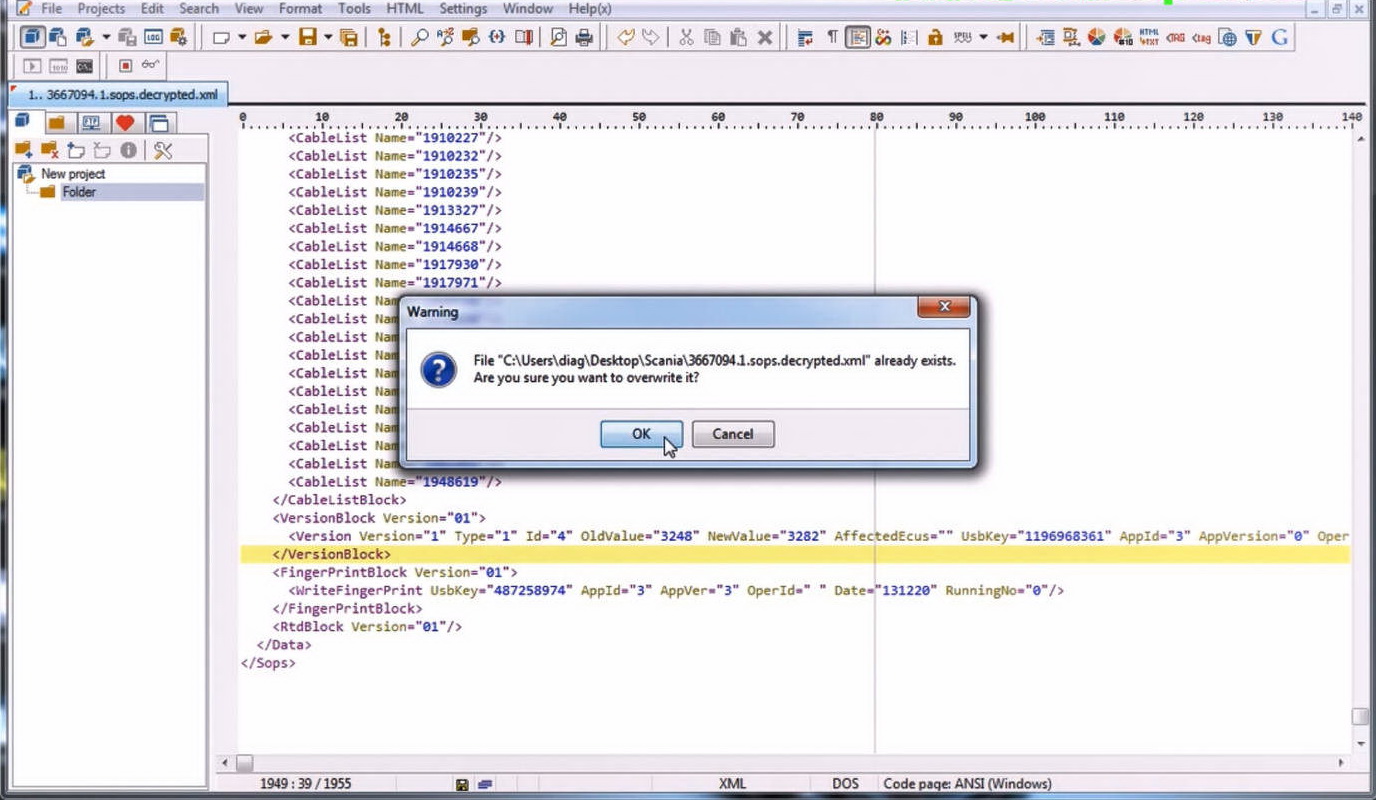This screenshot has height=800, width=1376.
Task: Click the Print icon
Action: coord(584,38)
